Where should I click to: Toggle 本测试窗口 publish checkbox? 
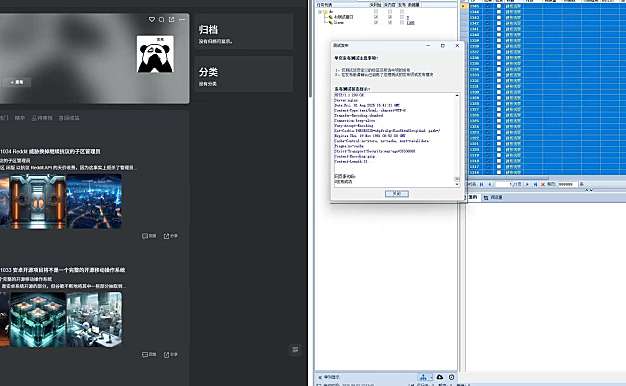[x=402, y=17]
